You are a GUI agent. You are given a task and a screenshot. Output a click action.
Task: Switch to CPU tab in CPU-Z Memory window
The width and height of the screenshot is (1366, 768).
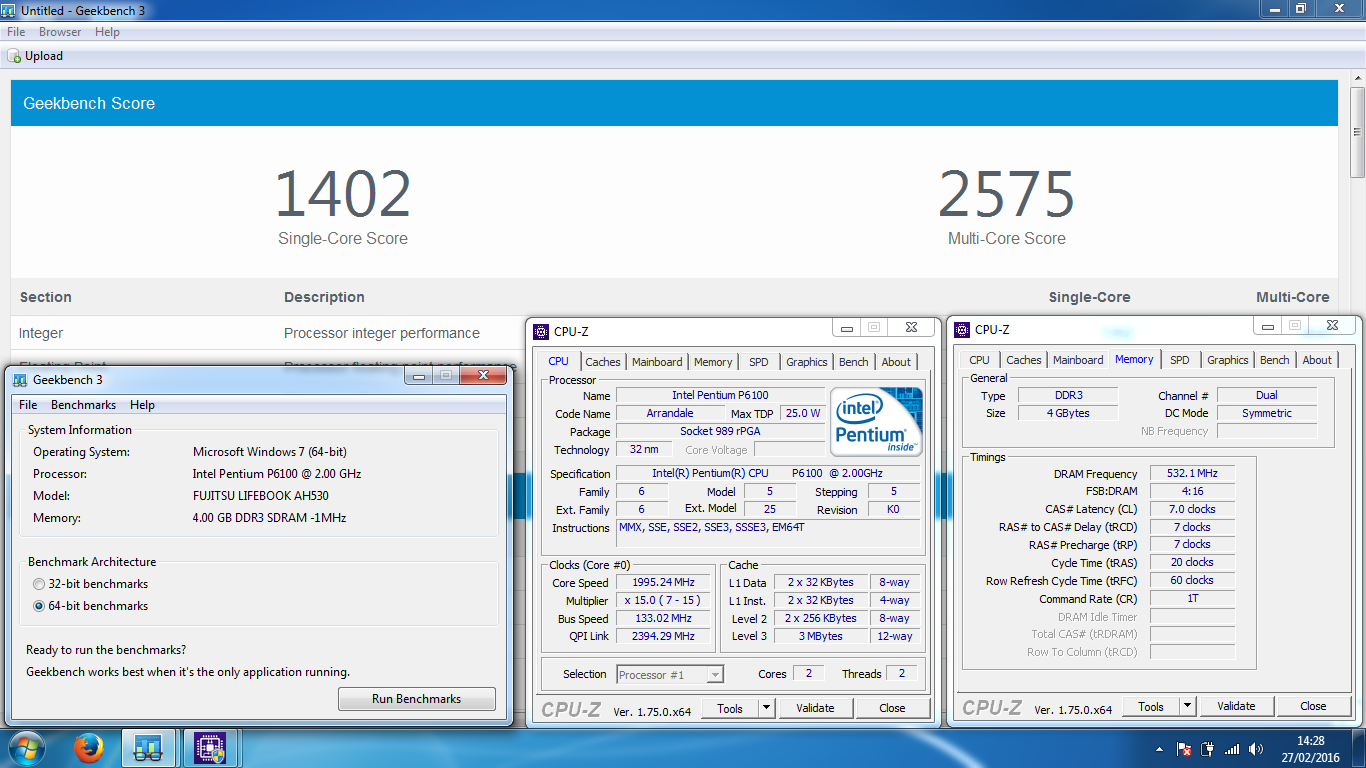pyautogui.click(x=979, y=360)
